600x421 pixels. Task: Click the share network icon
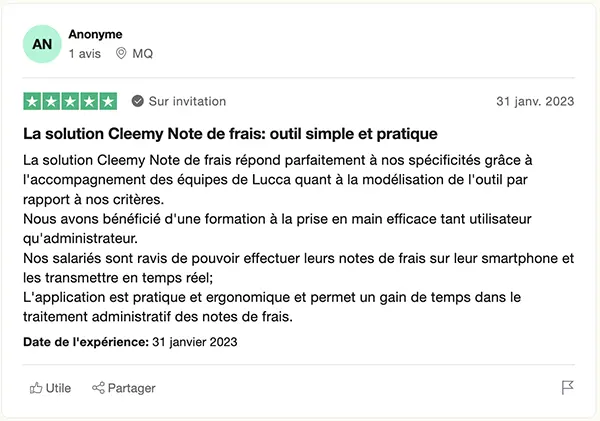(x=98, y=388)
